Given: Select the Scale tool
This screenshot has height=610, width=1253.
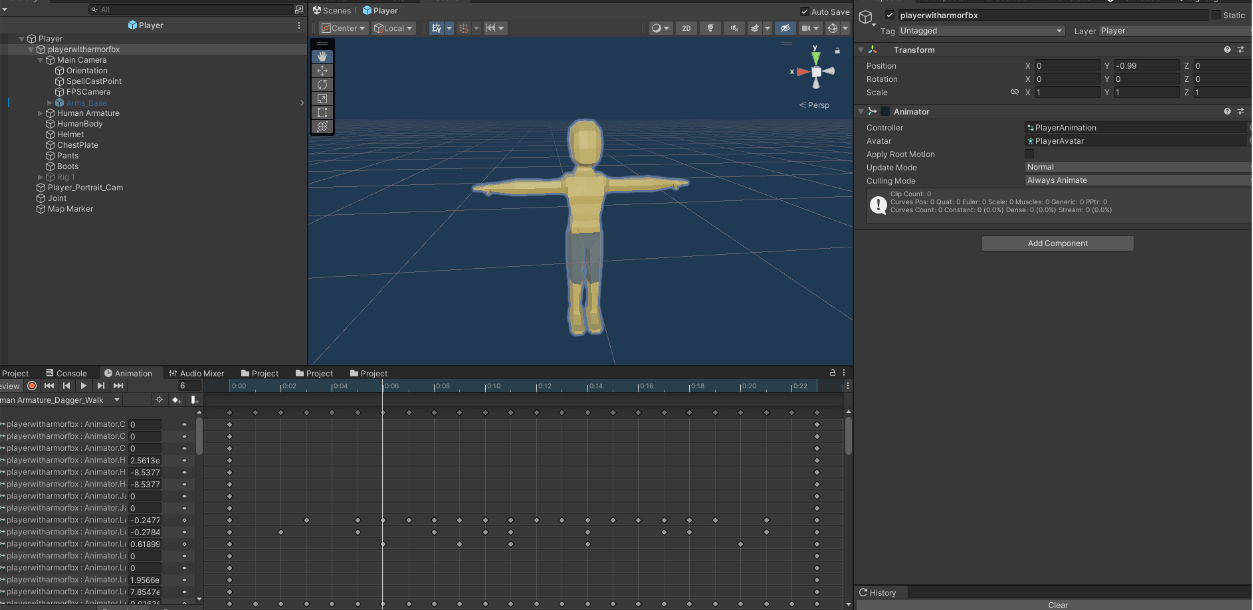Looking at the screenshot, I should (x=322, y=97).
